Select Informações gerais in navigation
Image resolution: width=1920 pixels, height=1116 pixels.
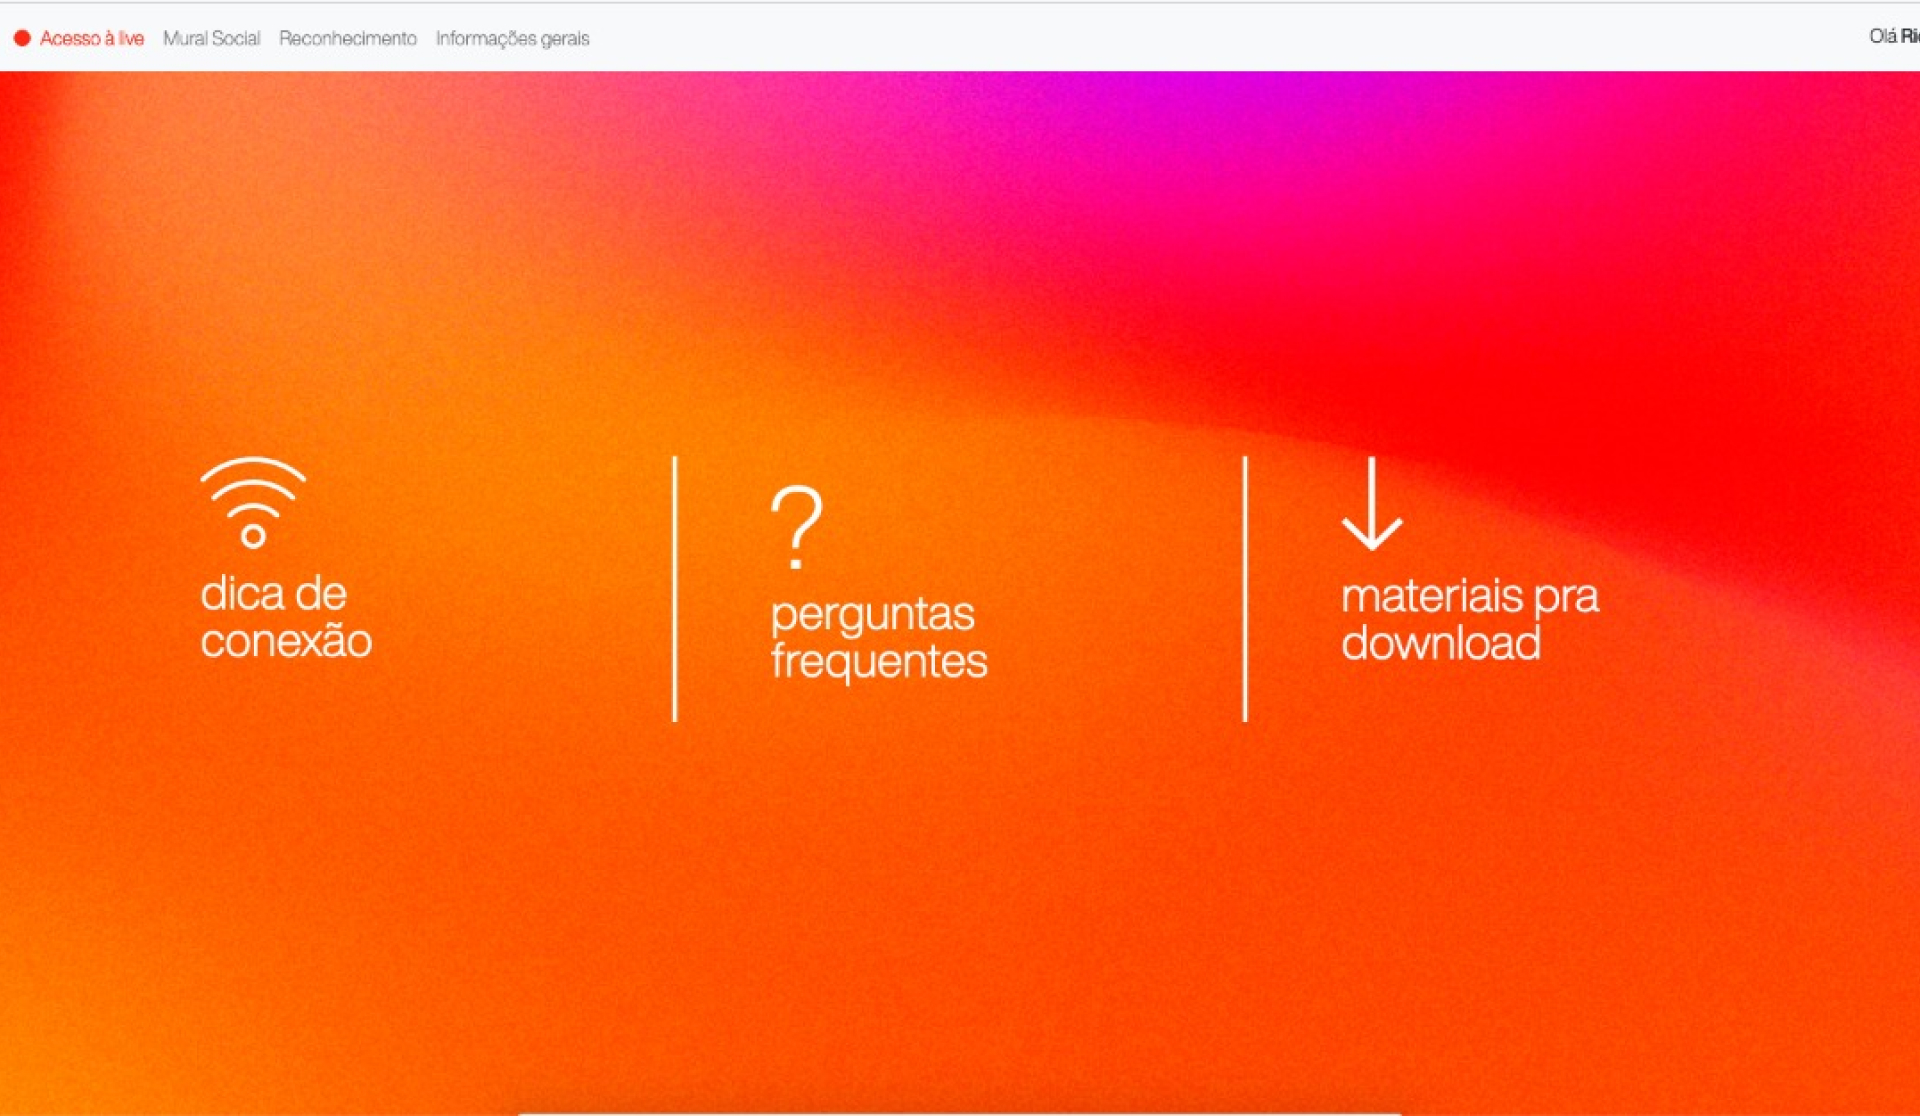point(512,38)
